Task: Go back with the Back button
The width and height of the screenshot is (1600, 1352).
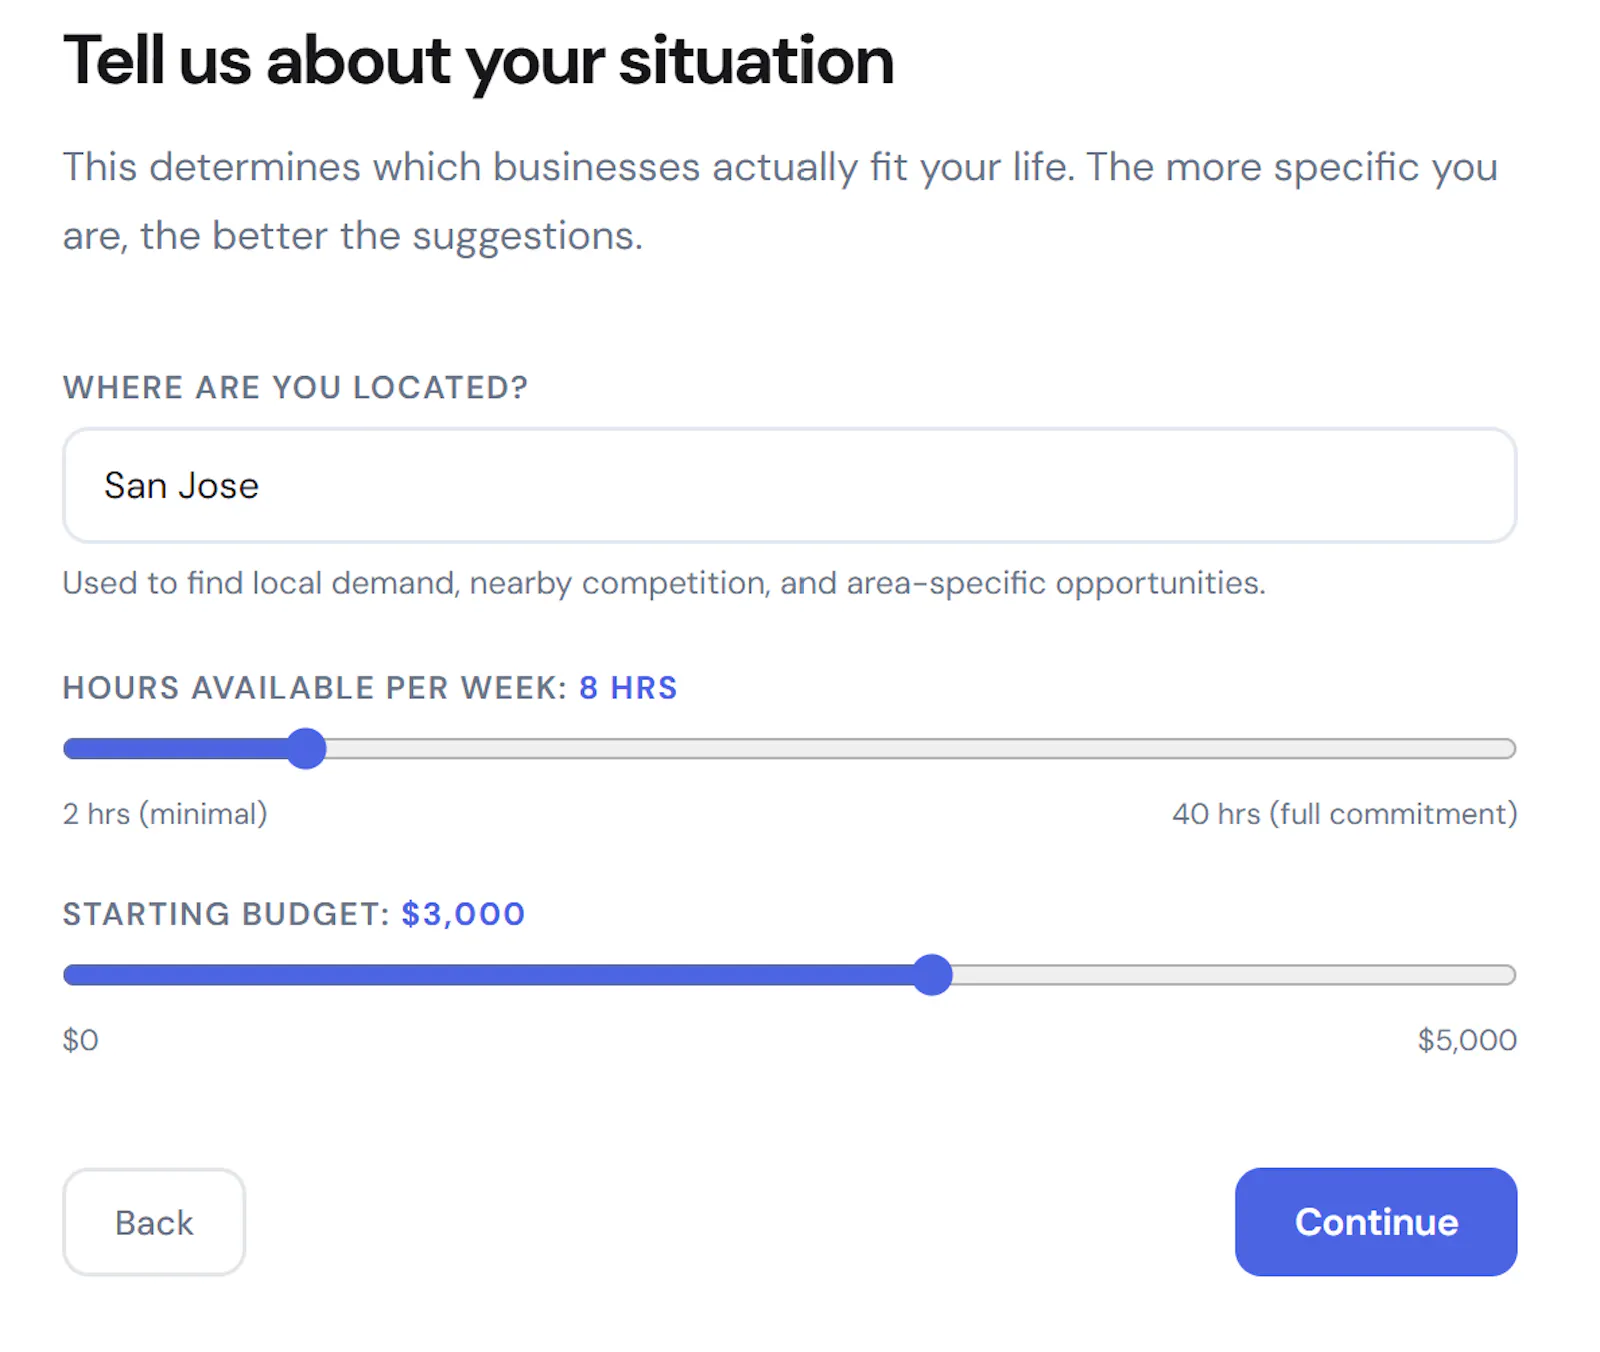Action: coord(154,1222)
